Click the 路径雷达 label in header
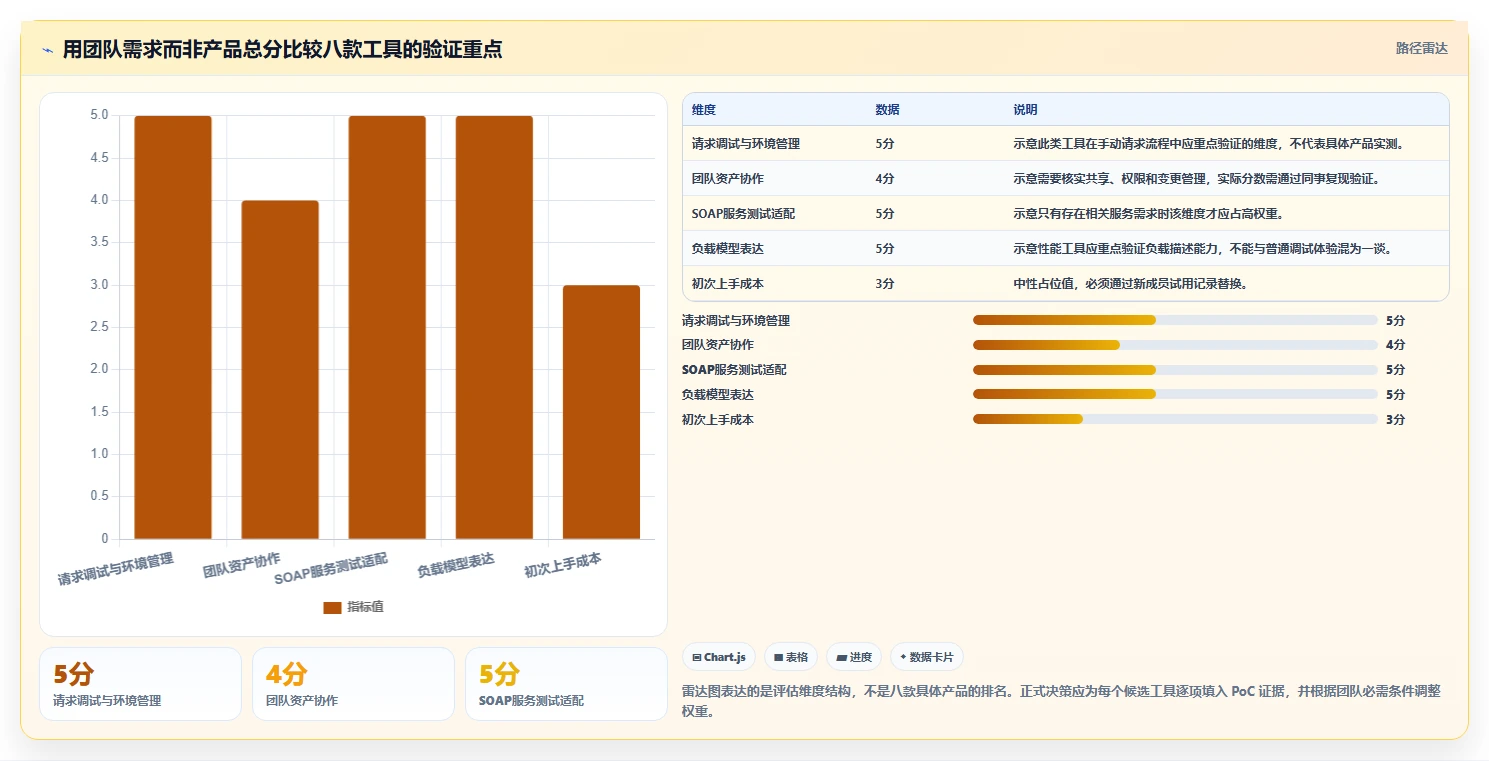1489x761 pixels. tap(1421, 48)
